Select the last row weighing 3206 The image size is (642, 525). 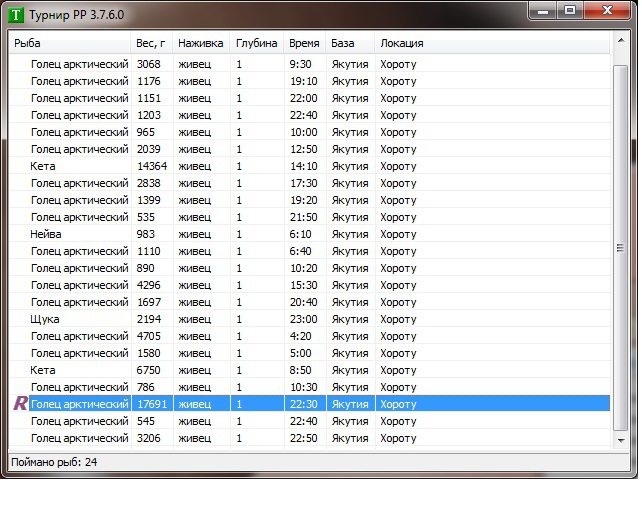click(x=80, y=438)
